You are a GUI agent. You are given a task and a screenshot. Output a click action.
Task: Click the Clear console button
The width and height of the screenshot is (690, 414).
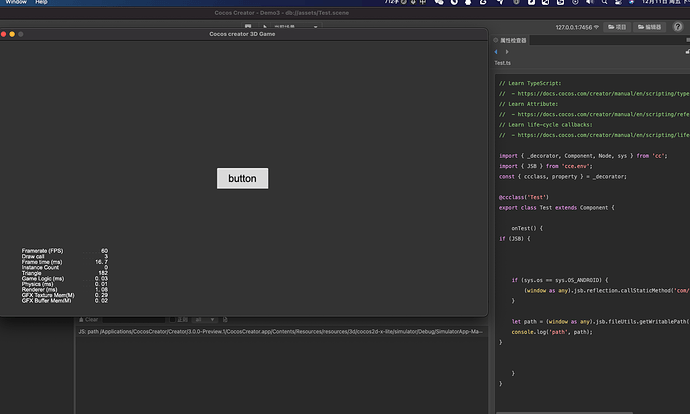tap(89, 319)
